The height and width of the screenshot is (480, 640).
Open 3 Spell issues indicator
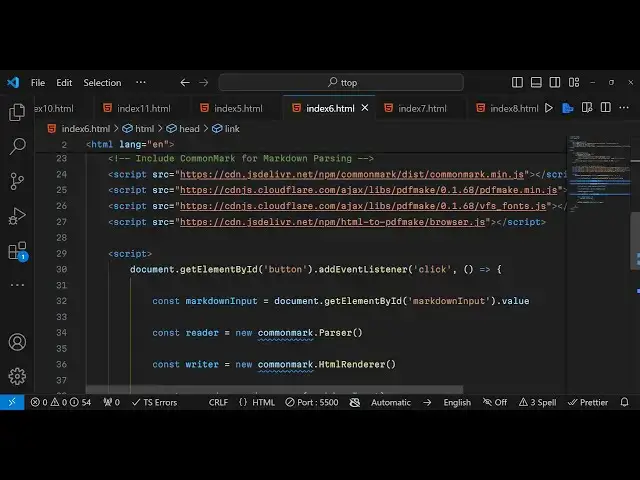[x=538, y=402]
